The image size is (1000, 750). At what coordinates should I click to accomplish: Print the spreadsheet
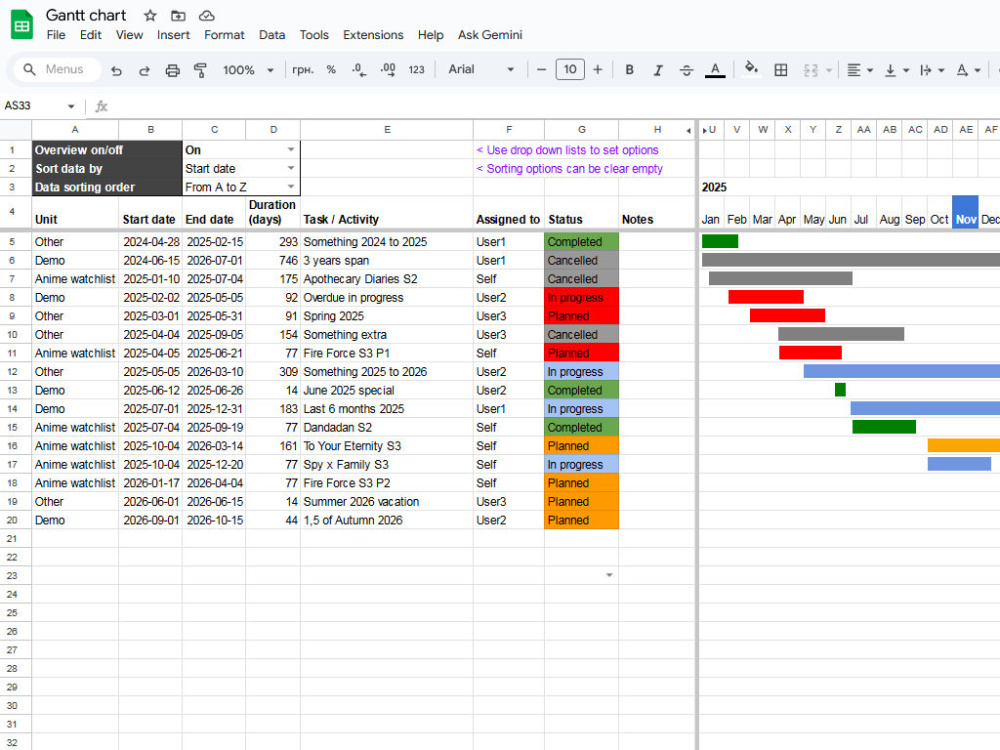(172, 70)
